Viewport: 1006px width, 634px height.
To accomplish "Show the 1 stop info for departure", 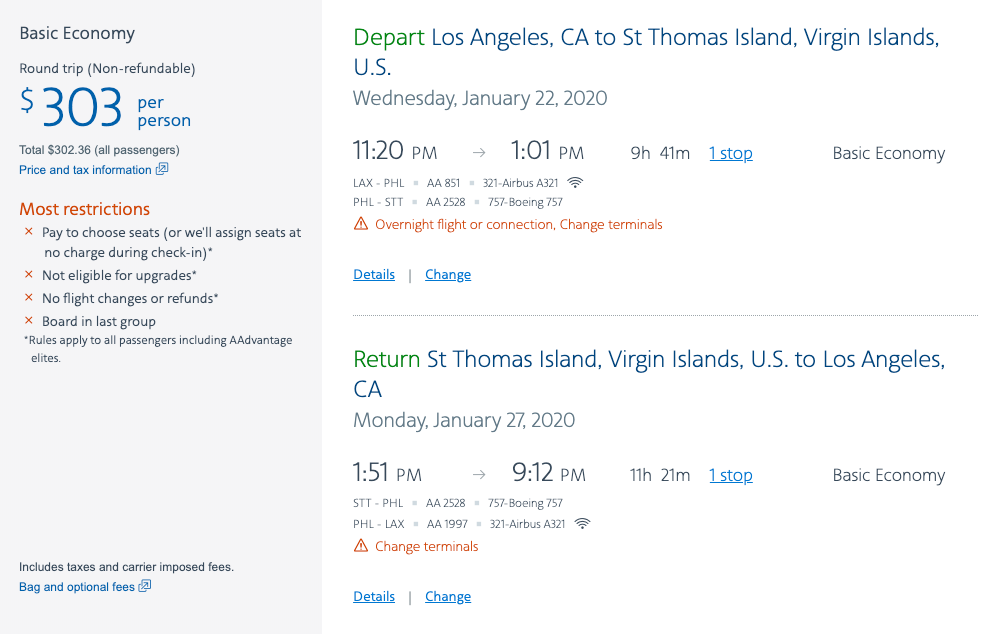I will 731,153.
